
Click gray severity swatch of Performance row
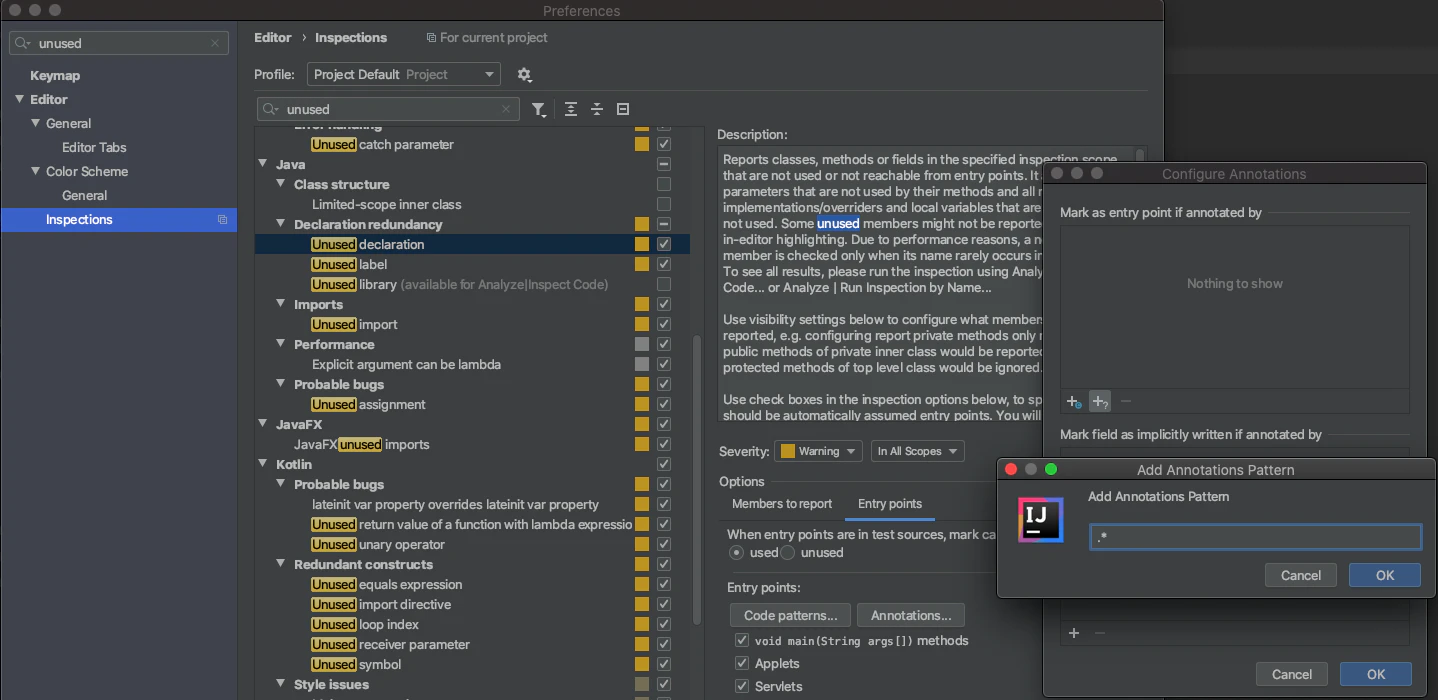(x=642, y=344)
